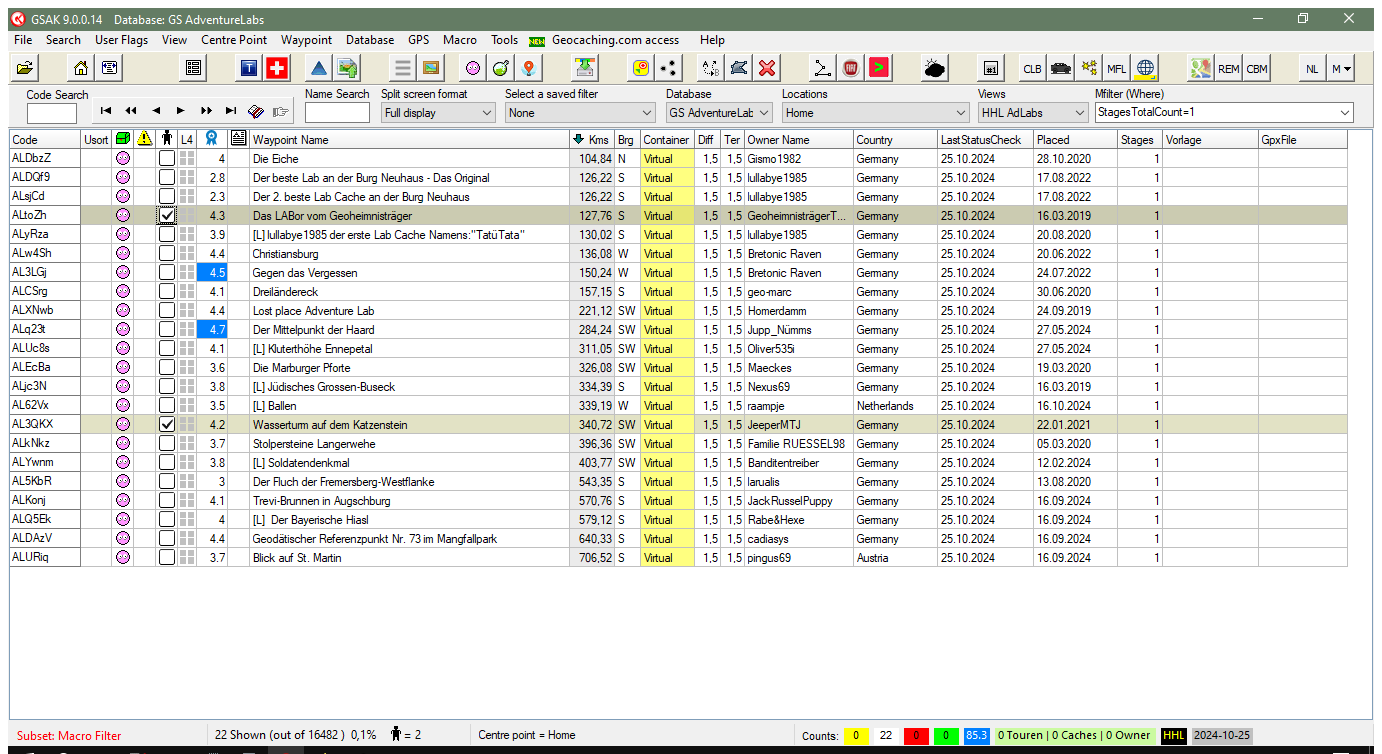This screenshot has height=754, width=1382.
Task: Check user flag for Die Eiche
Action: pos(167,158)
